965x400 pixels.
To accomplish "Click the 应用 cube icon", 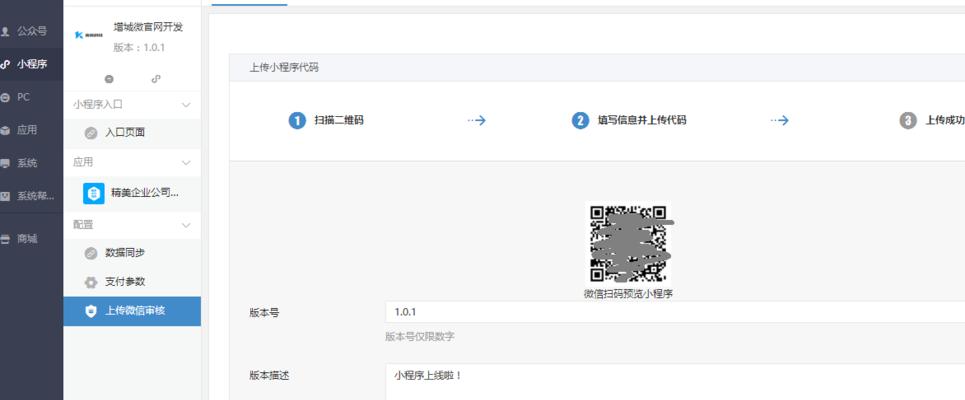I will tap(6, 130).
